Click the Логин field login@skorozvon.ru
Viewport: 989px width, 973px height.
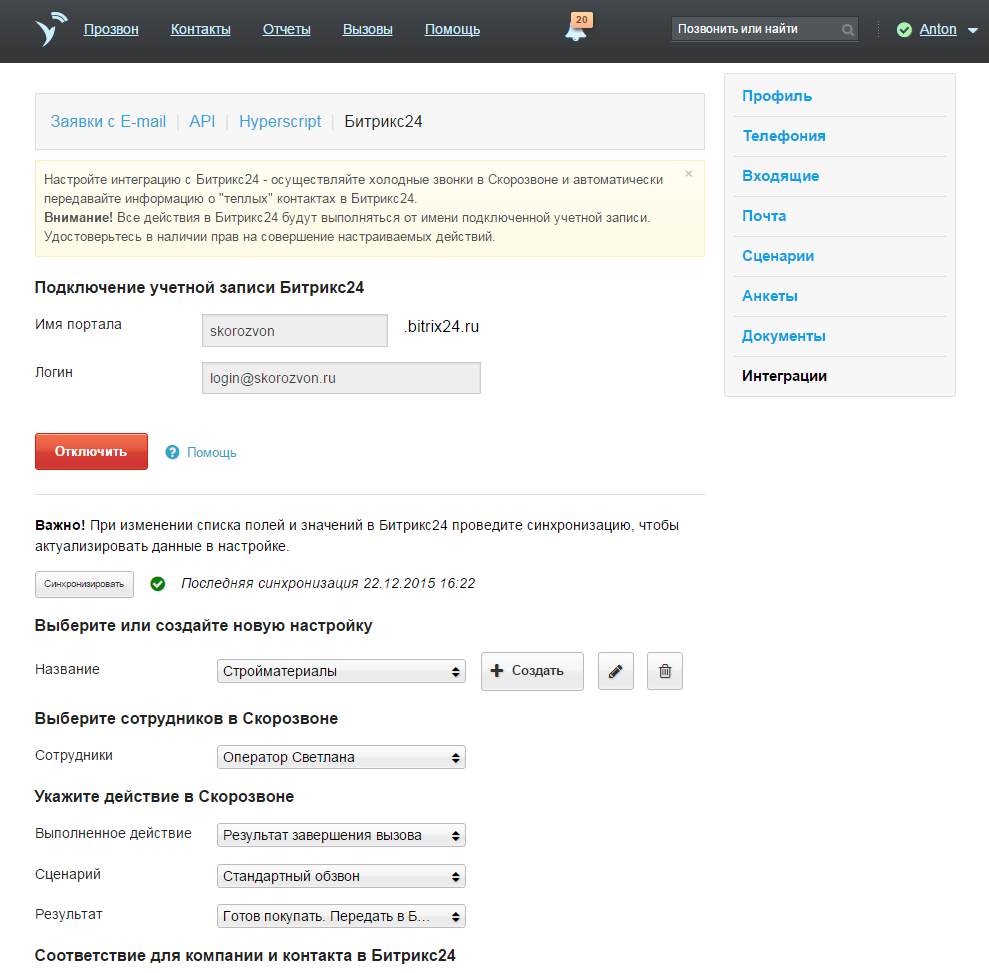(341, 378)
